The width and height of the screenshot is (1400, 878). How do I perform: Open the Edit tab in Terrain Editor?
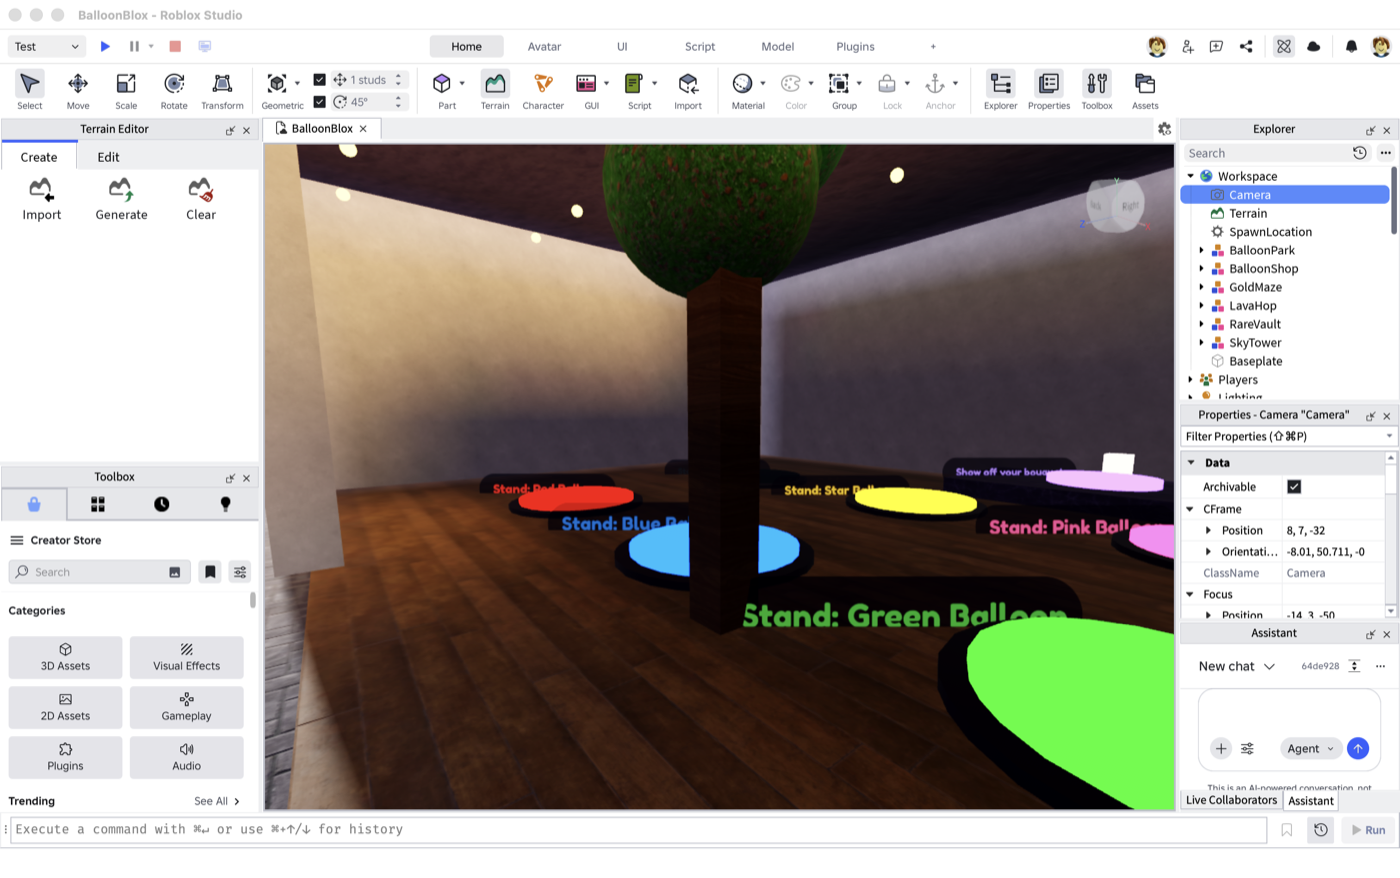(x=108, y=157)
